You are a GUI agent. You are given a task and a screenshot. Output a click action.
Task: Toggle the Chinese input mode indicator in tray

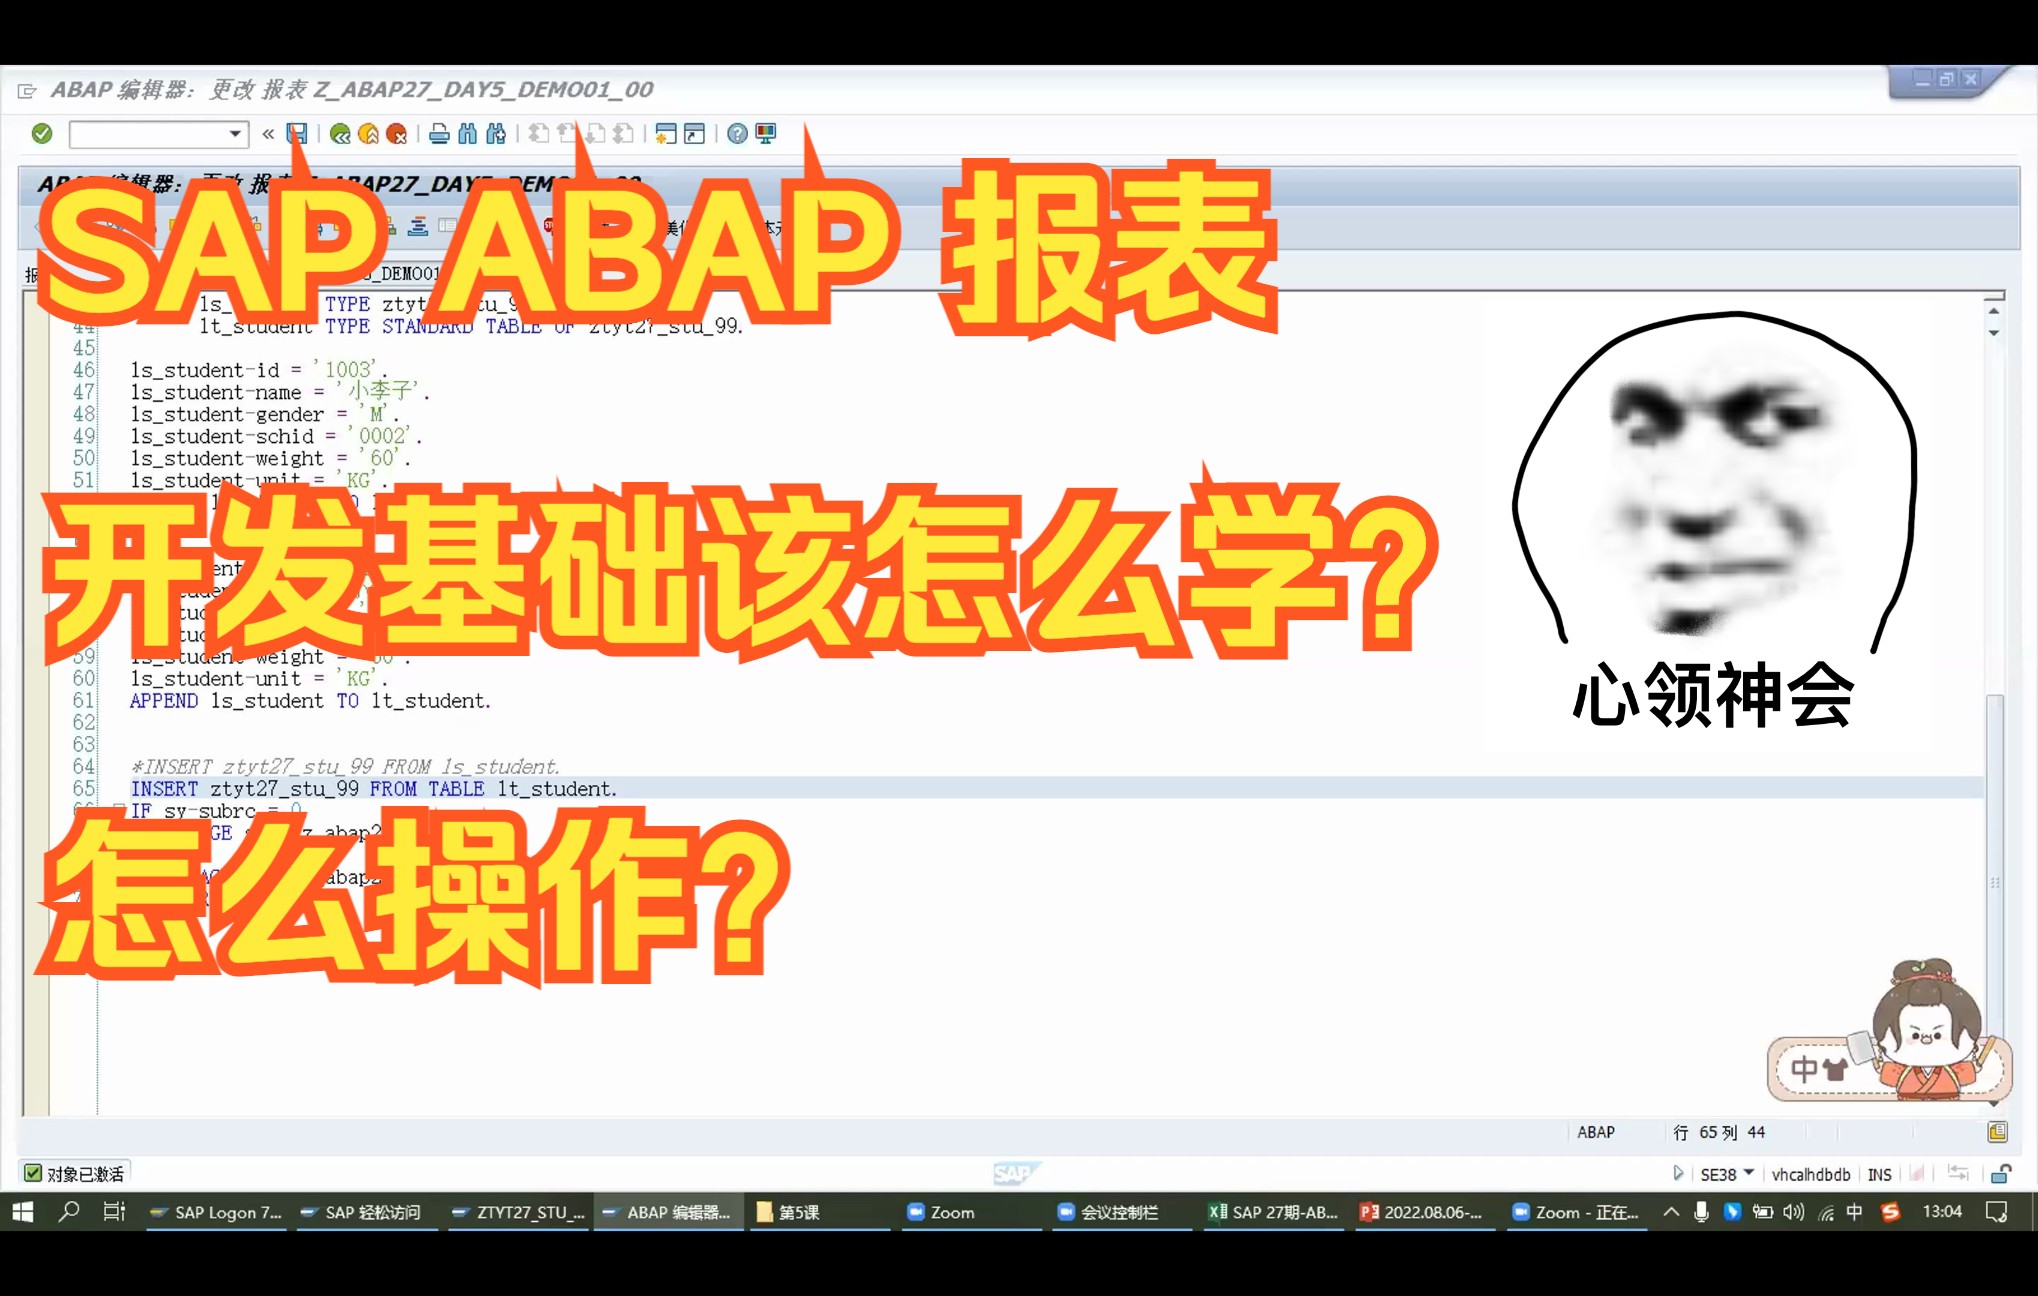click(1854, 1212)
